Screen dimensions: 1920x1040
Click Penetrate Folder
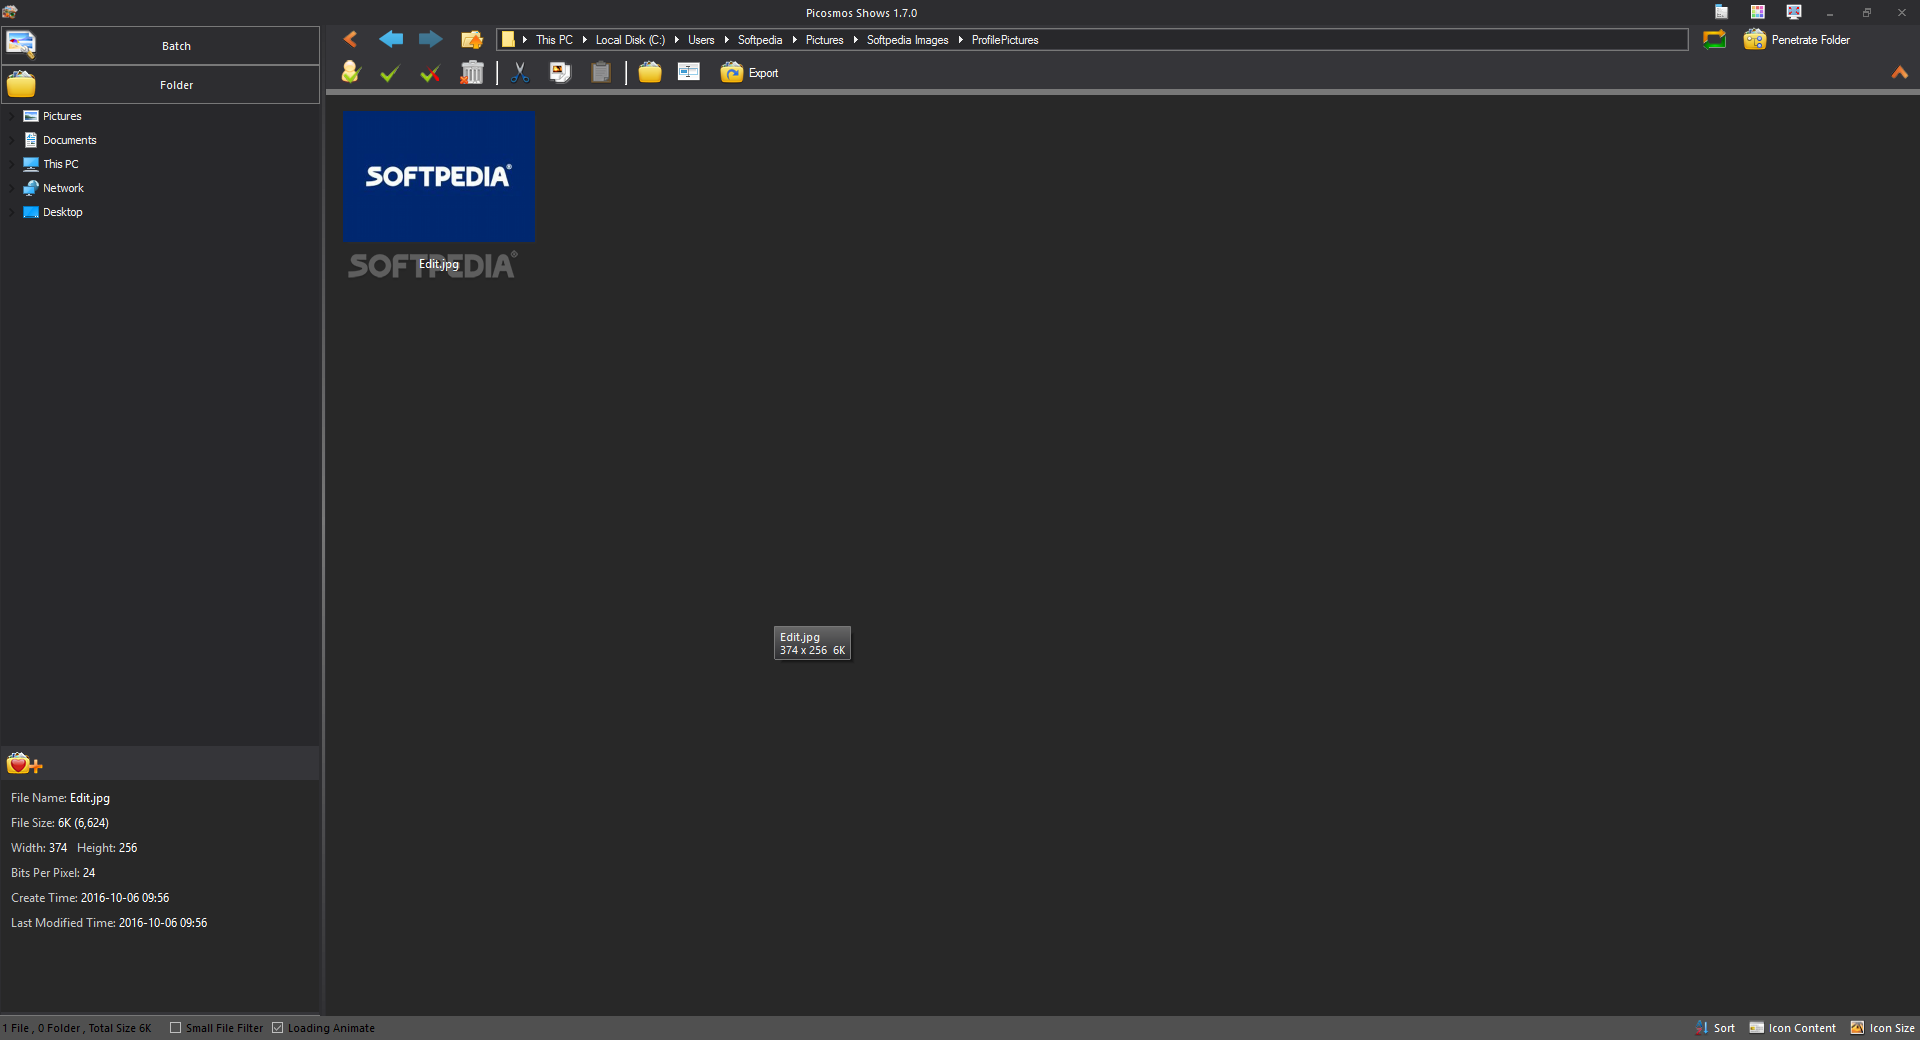click(x=1797, y=40)
